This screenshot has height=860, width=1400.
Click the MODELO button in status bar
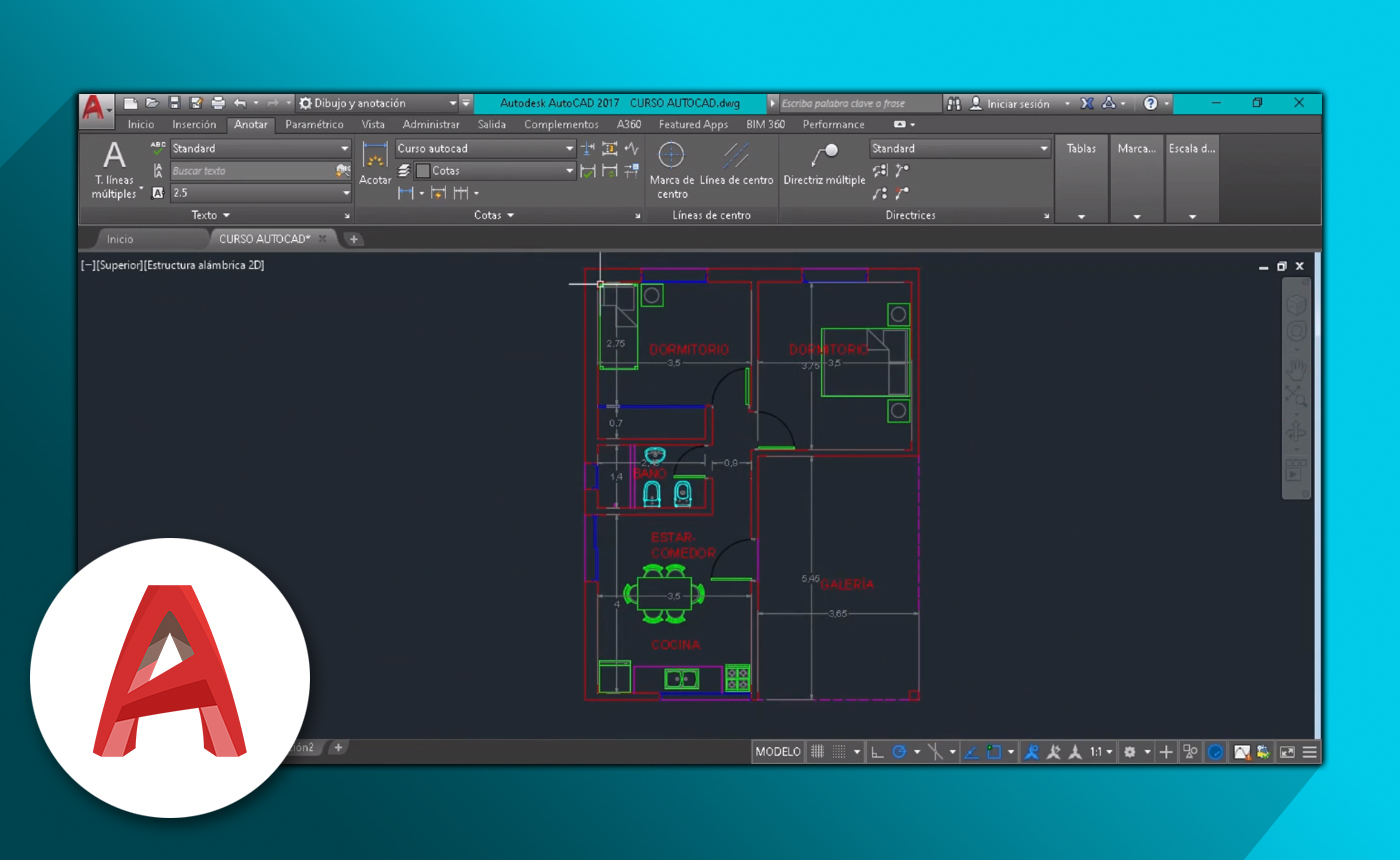point(778,752)
